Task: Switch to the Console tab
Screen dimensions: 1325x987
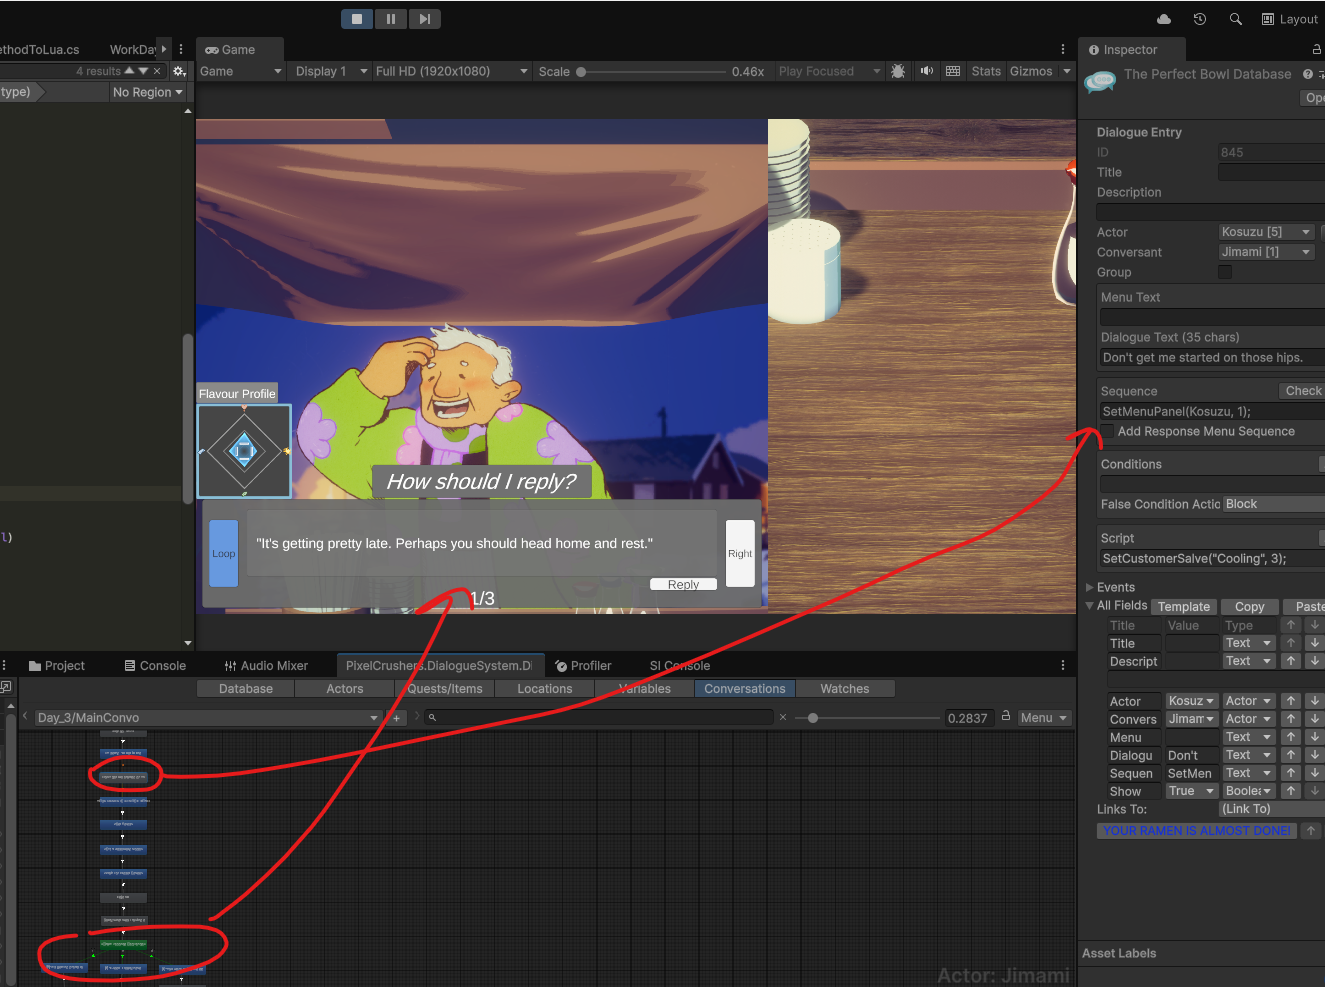Action: [x=155, y=666]
